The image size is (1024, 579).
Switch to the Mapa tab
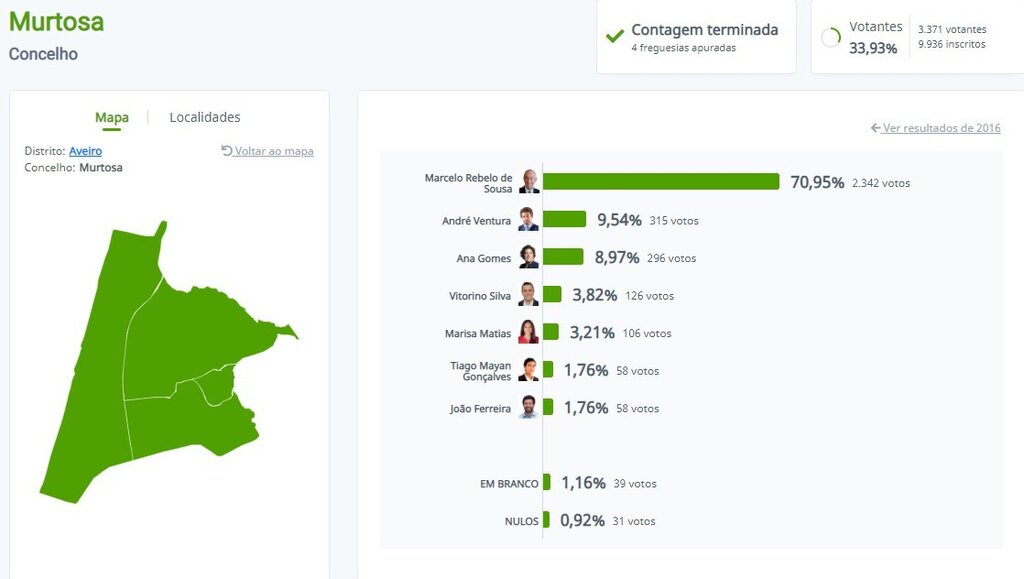(112, 117)
